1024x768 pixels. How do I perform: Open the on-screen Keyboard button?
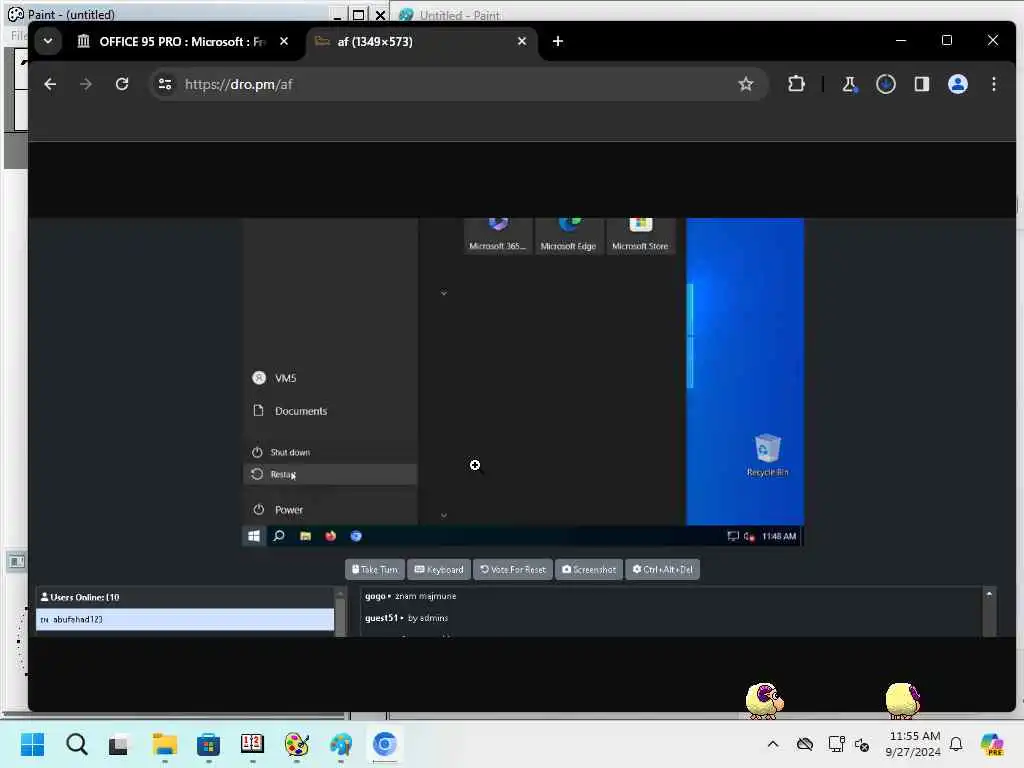coord(439,569)
